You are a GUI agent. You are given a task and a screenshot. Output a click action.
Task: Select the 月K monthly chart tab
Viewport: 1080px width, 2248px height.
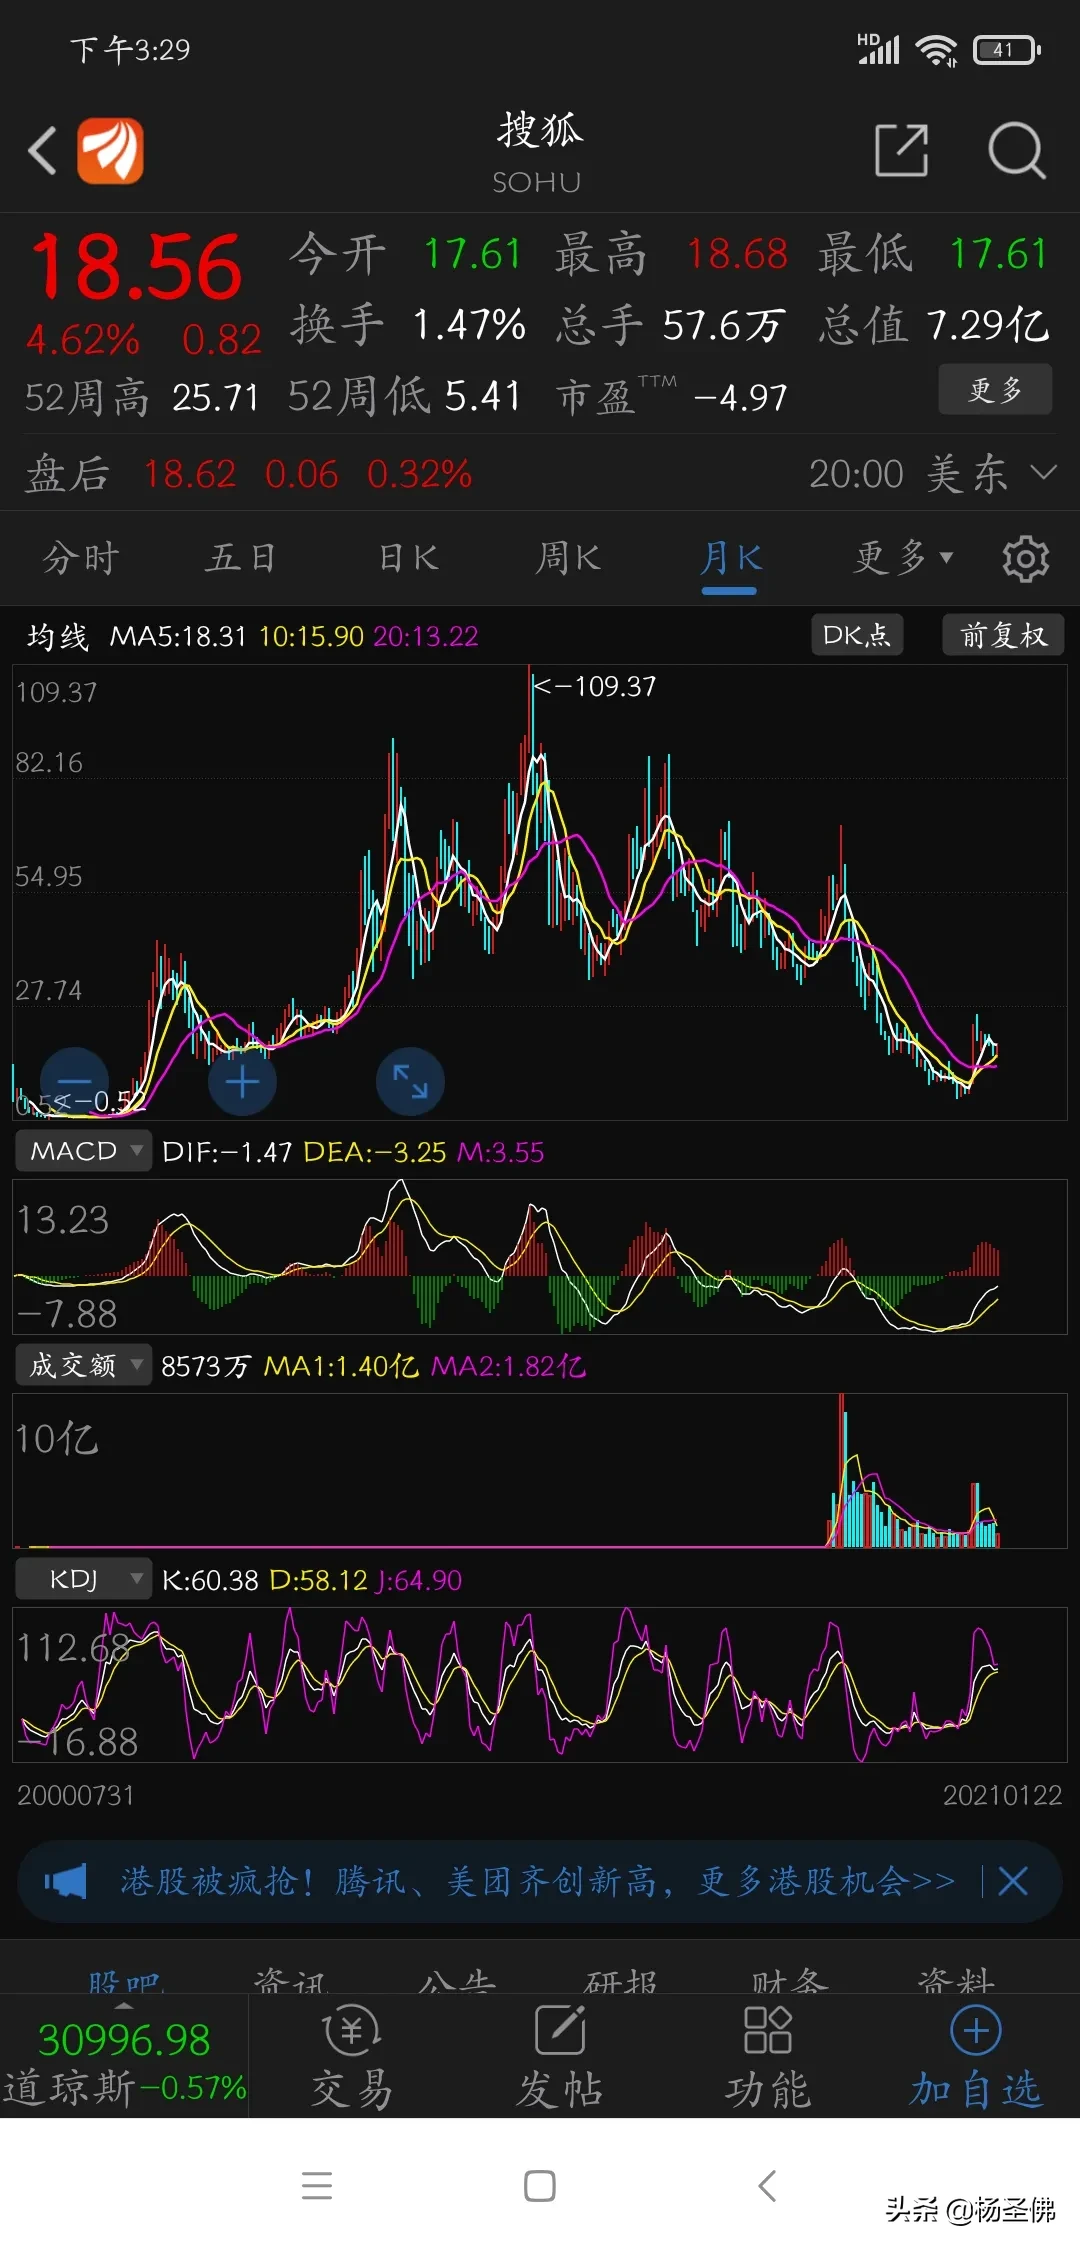tap(730, 558)
